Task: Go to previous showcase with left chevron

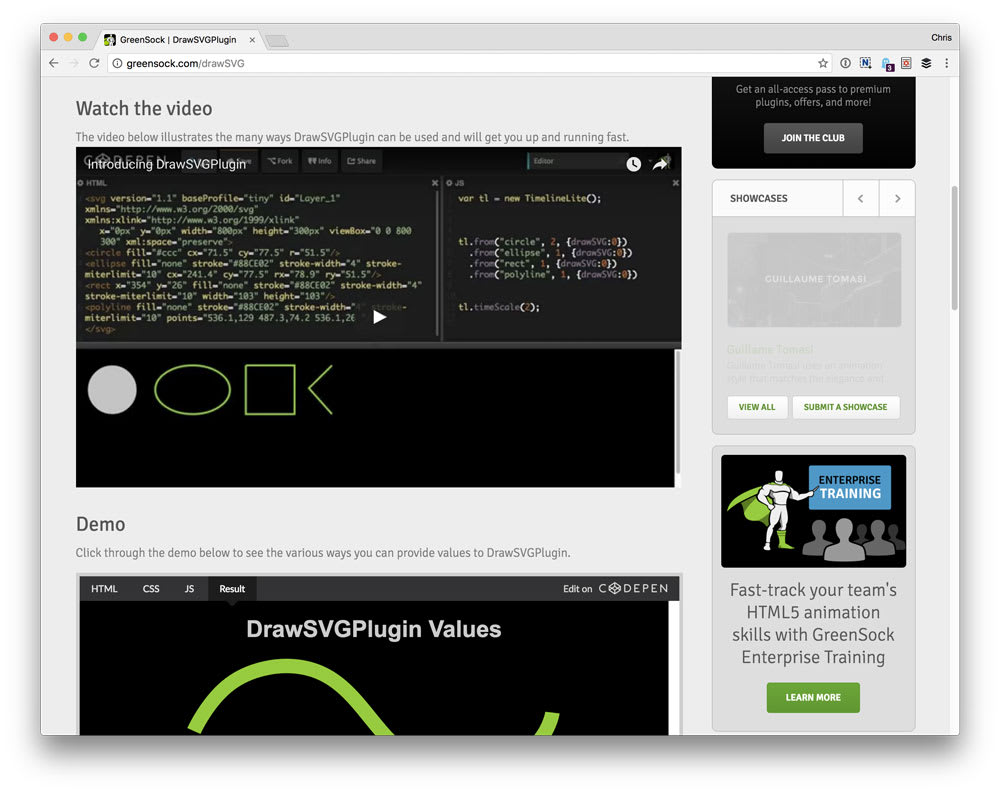Action: click(861, 198)
